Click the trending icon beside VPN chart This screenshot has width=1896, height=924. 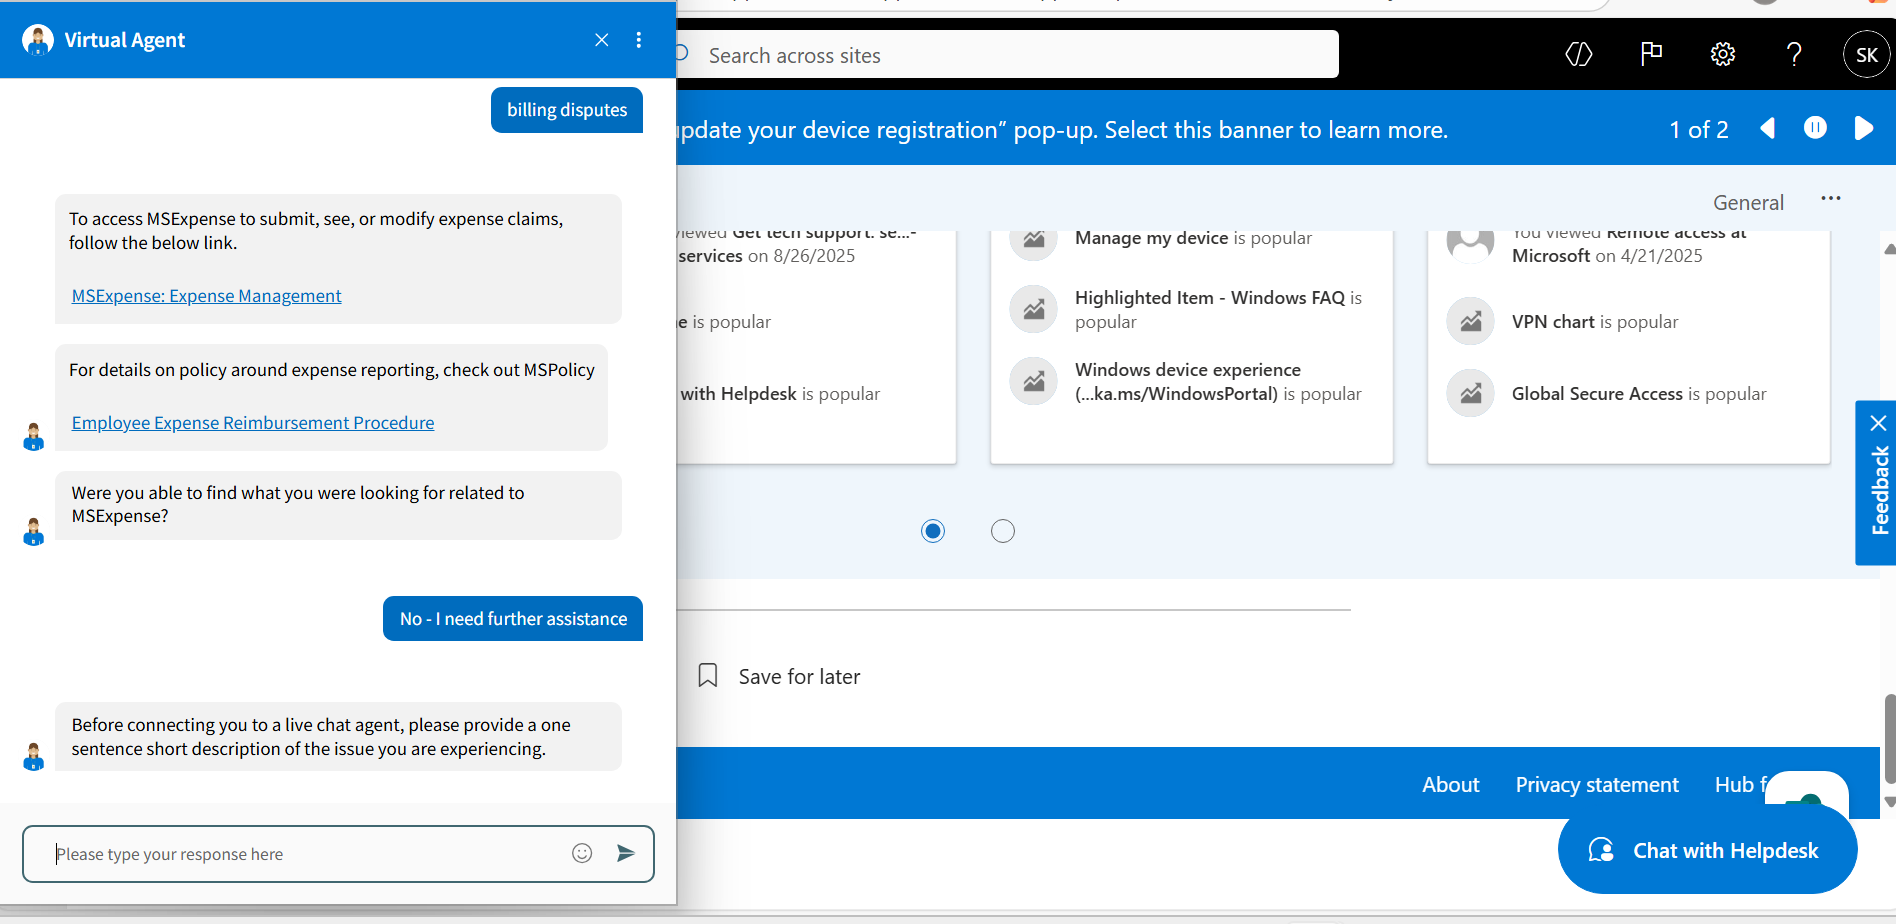tap(1471, 321)
